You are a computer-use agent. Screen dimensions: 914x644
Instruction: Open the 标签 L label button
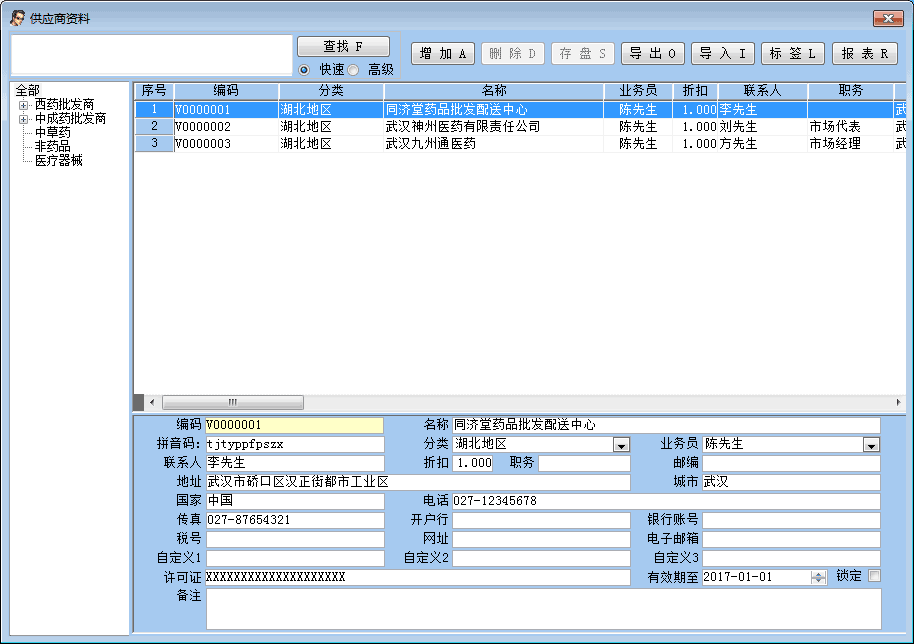(793, 54)
